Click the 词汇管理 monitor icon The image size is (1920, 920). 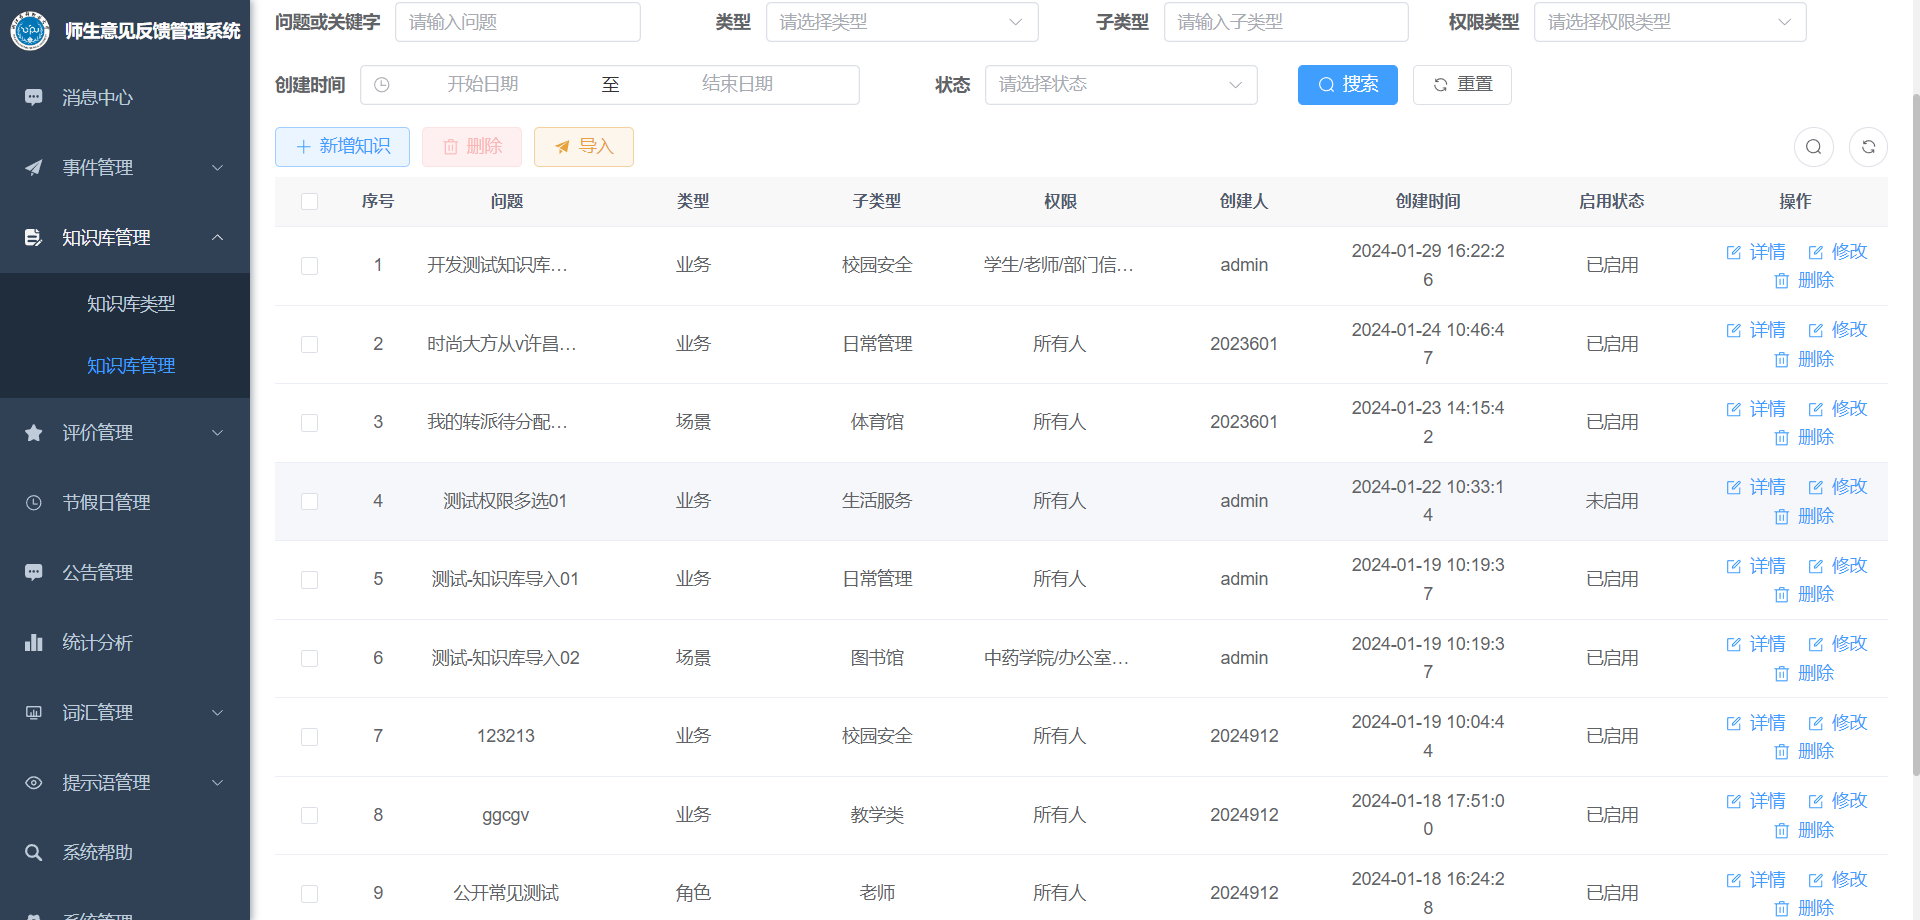[34, 712]
